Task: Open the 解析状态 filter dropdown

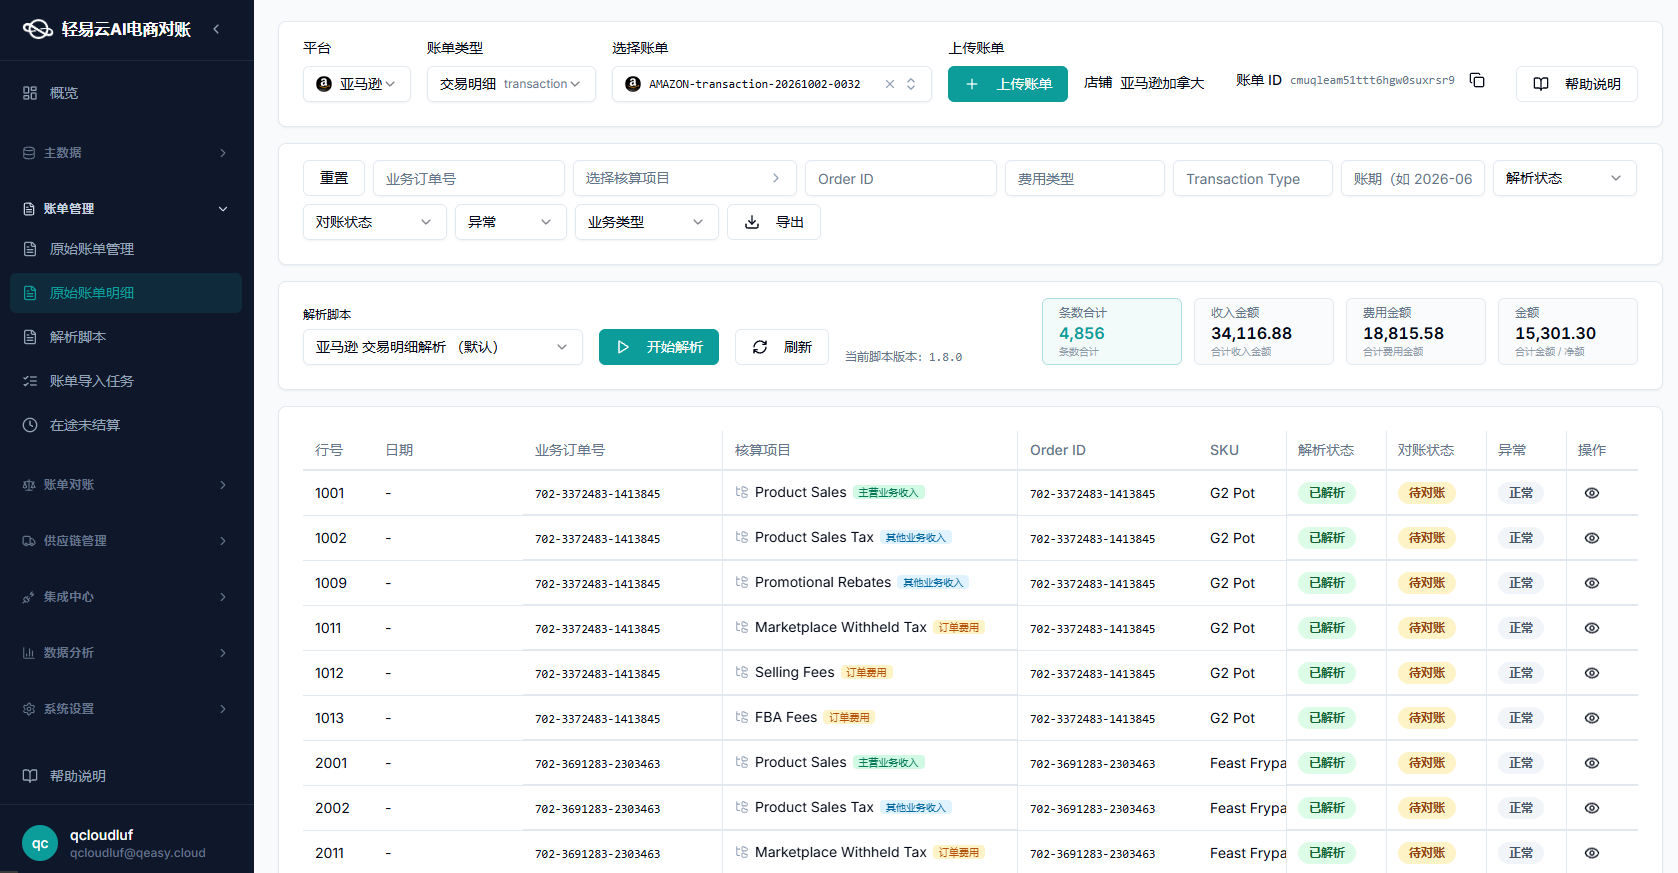Action: [1564, 178]
